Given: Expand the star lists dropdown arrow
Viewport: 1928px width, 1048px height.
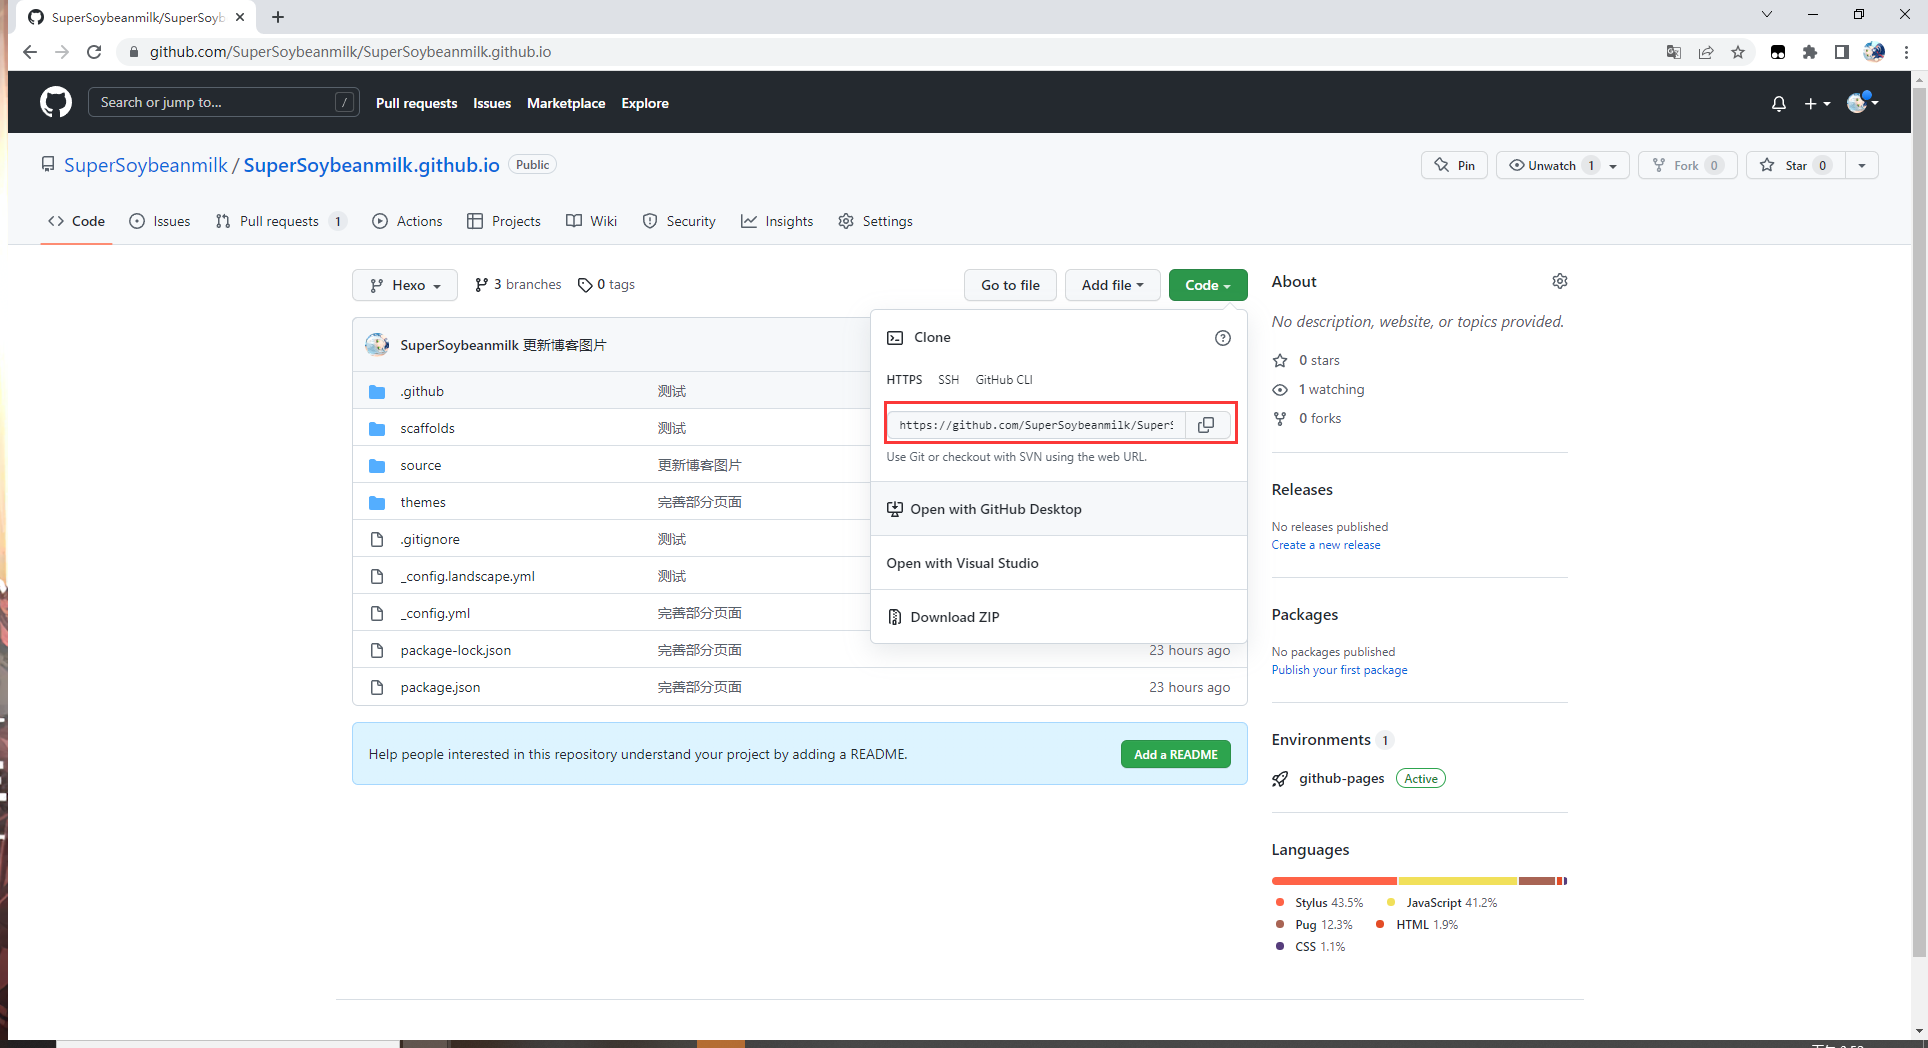Looking at the screenshot, I should click(x=1861, y=165).
